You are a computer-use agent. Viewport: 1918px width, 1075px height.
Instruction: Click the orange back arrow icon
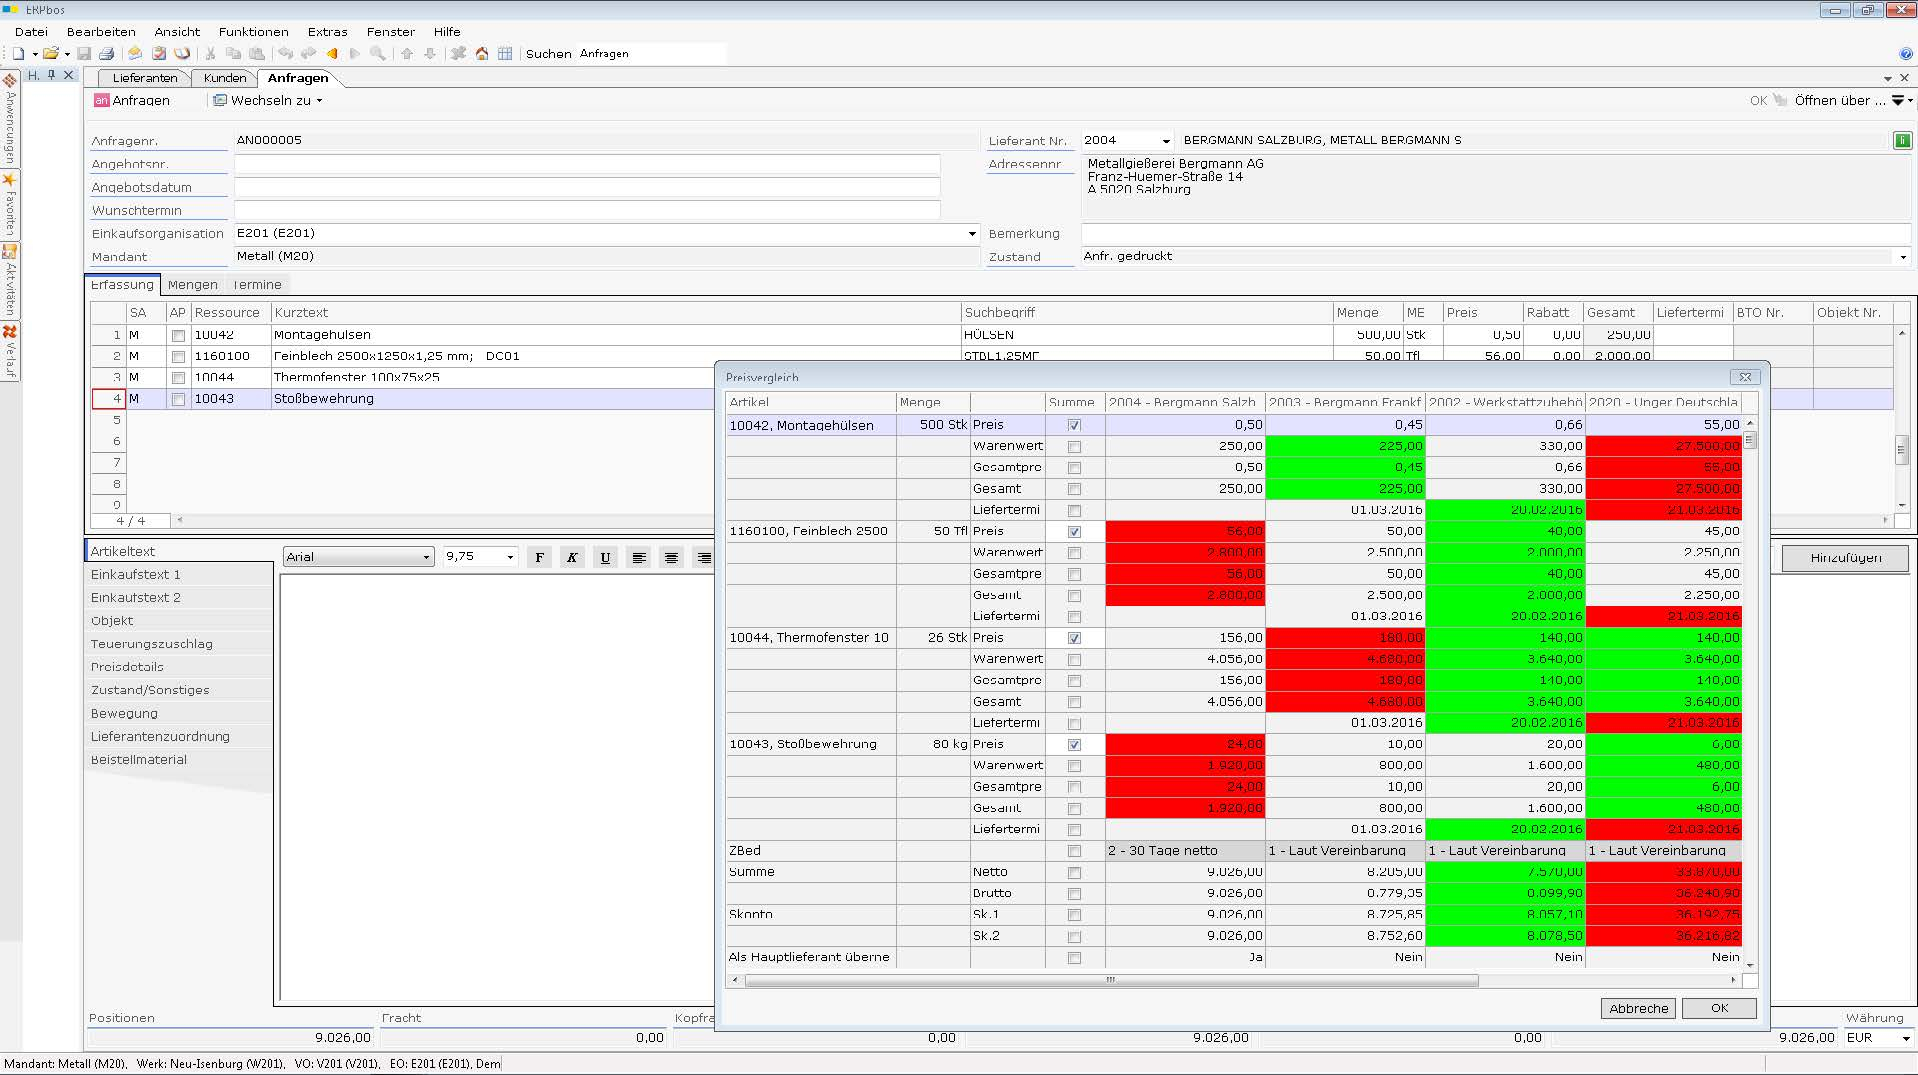click(332, 54)
